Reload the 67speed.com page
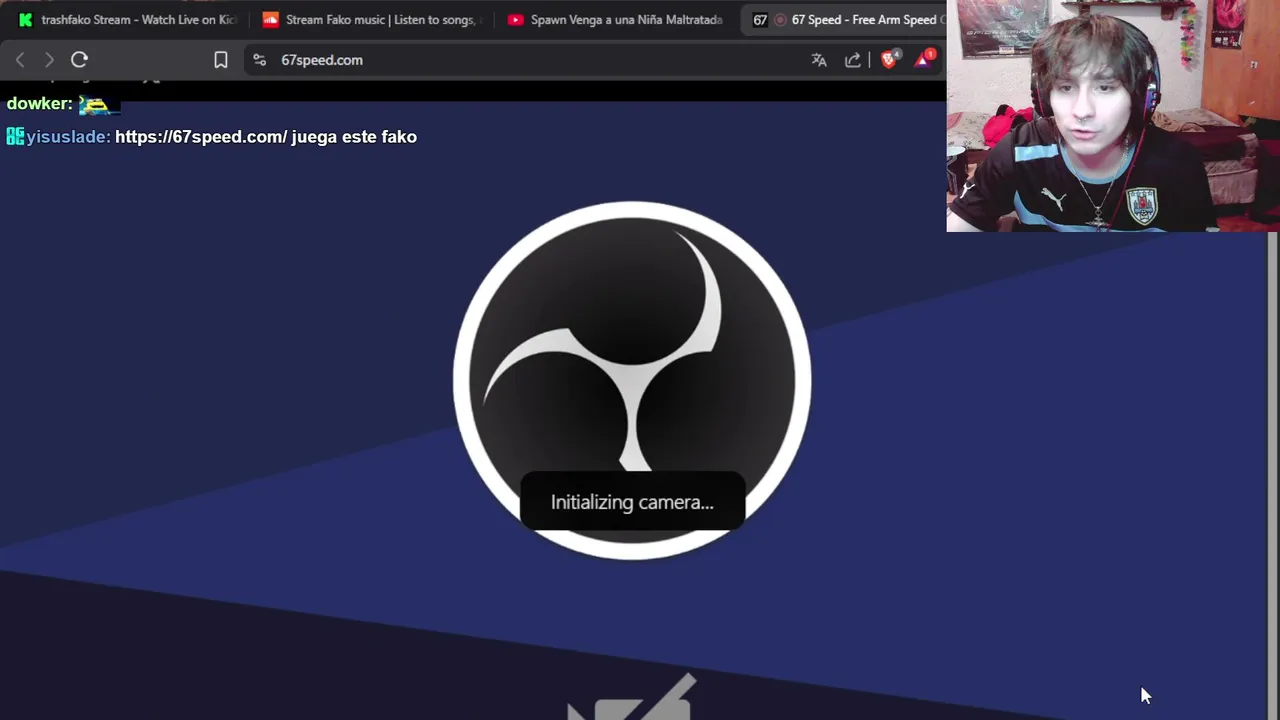Image resolution: width=1280 pixels, height=720 pixels. [x=80, y=60]
